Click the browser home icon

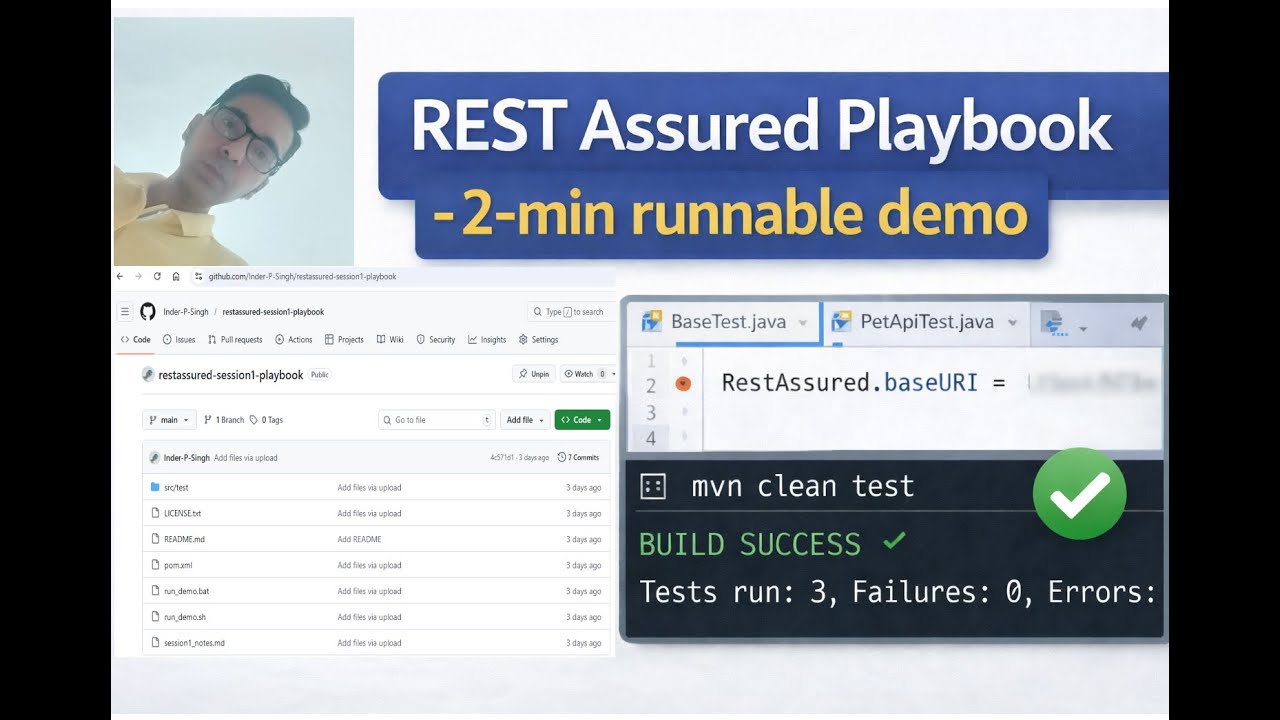pyautogui.click(x=176, y=276)
